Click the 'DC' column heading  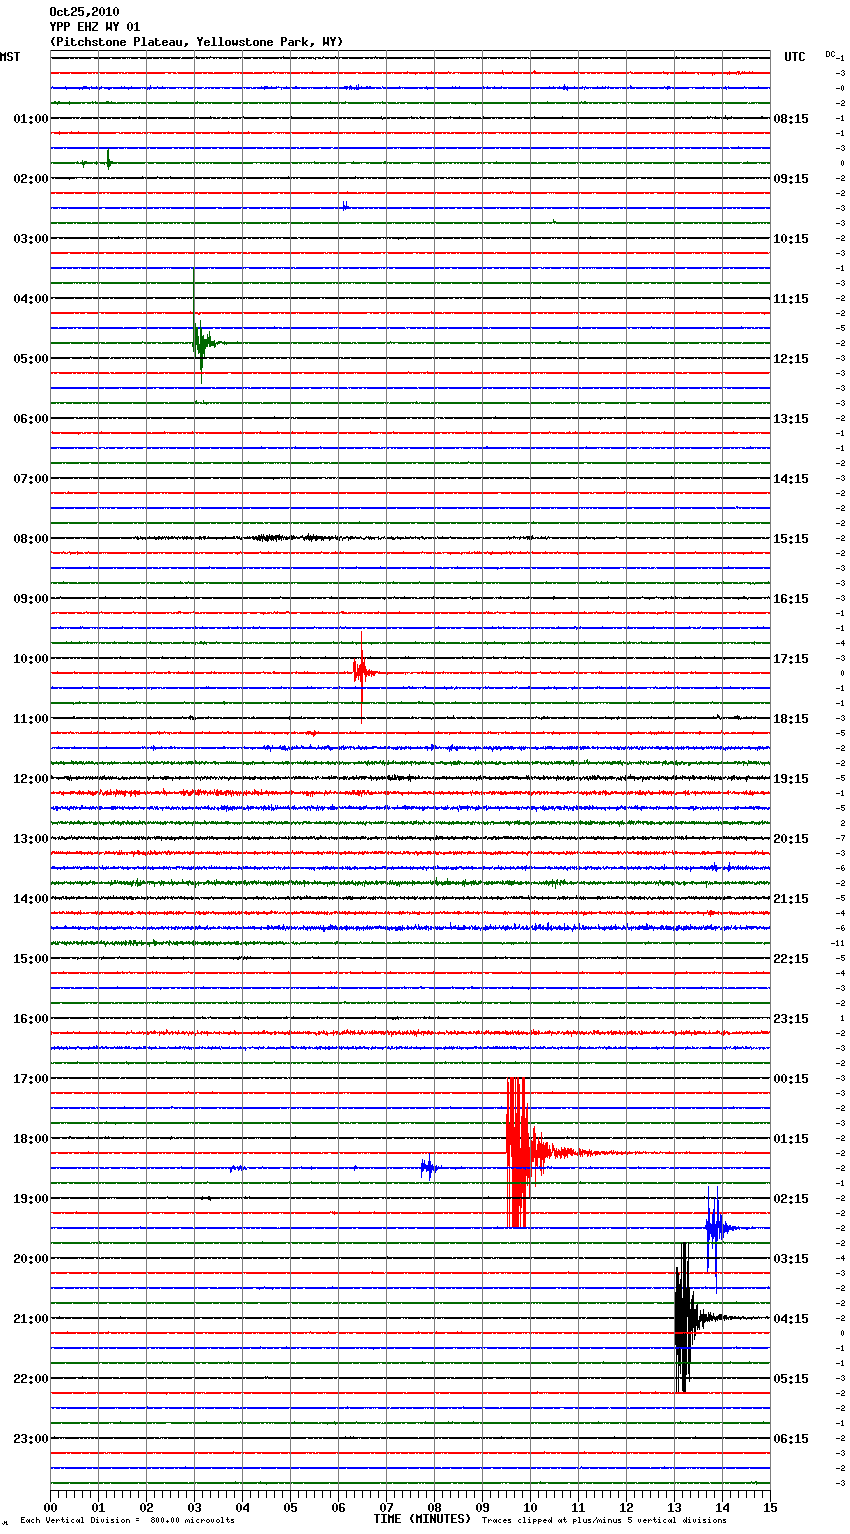(x=830, y=54)
